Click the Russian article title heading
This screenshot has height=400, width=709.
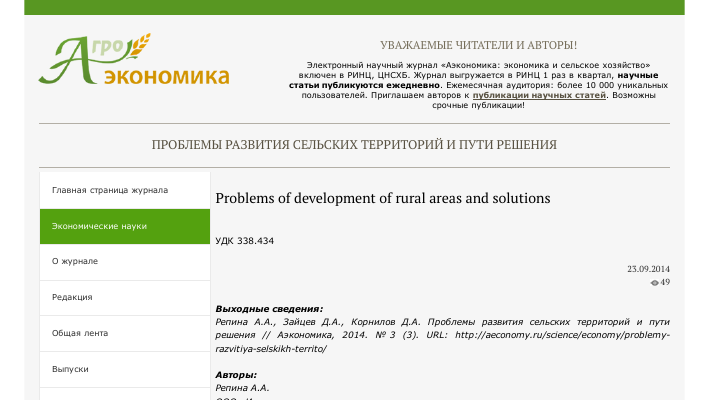click(x=354, y=145)
